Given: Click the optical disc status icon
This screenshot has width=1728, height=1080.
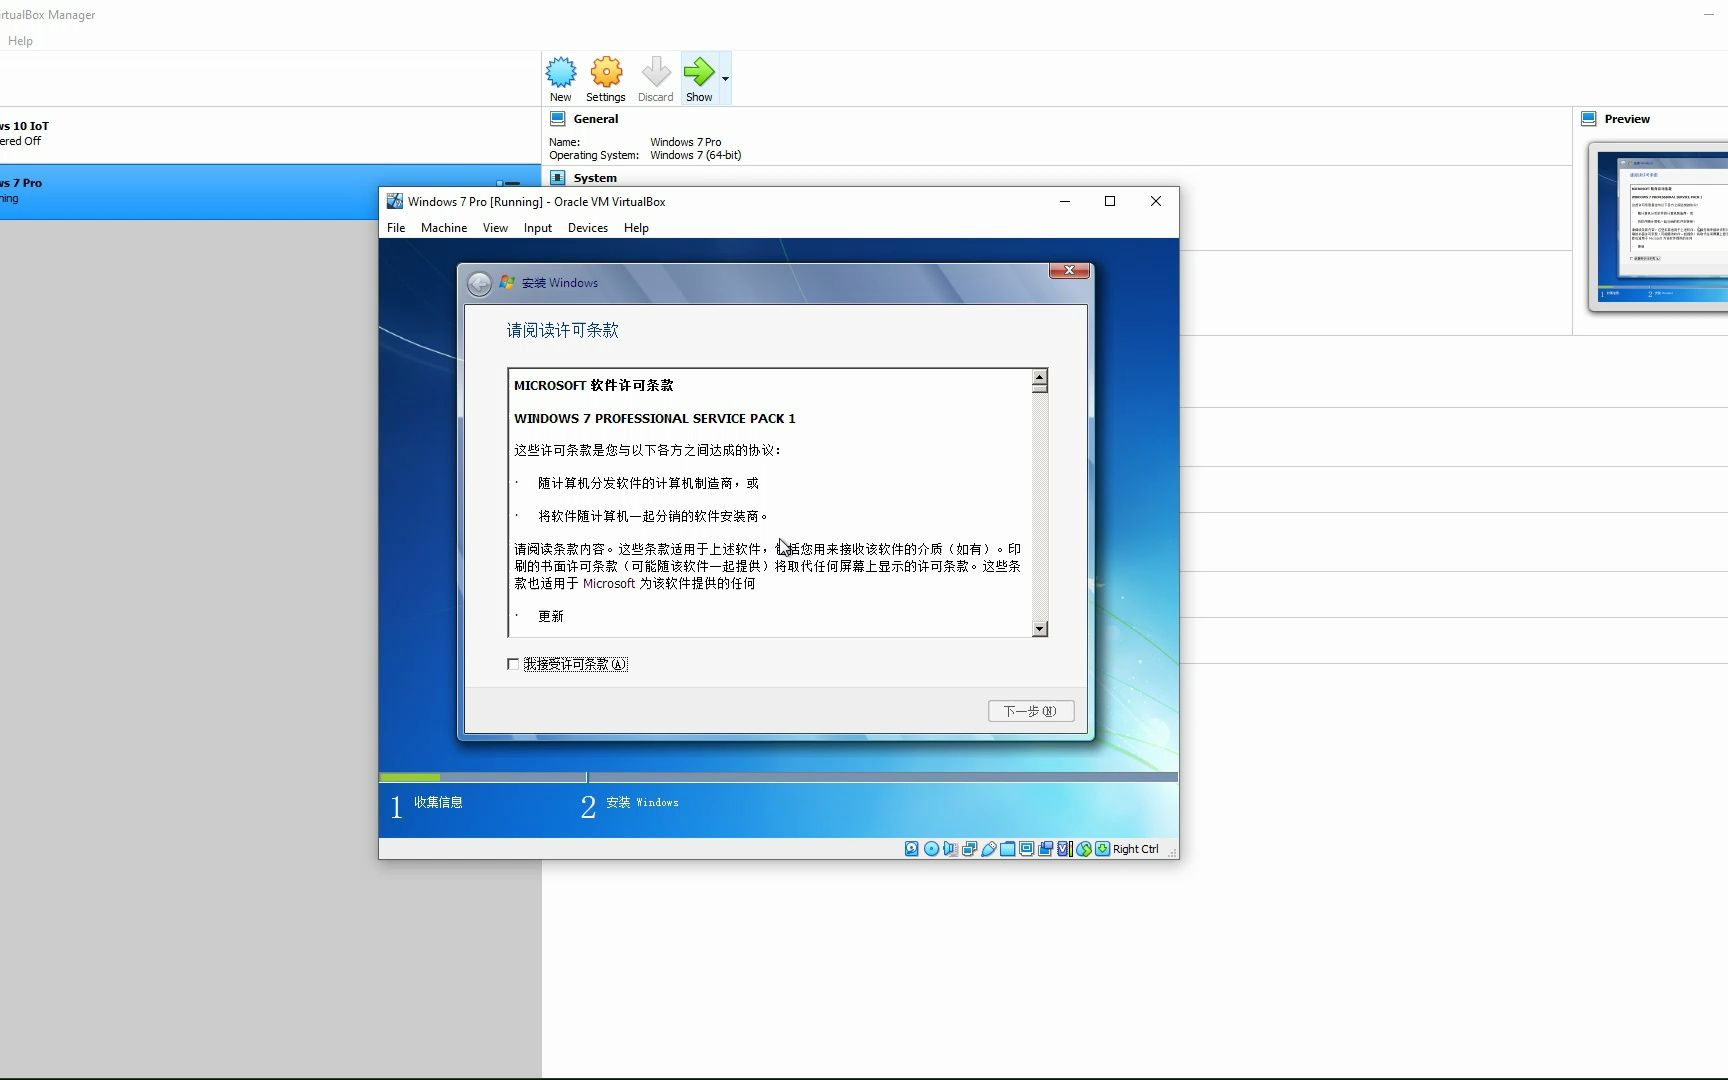Looking at the screenshot, I should (x=930, y=848).
